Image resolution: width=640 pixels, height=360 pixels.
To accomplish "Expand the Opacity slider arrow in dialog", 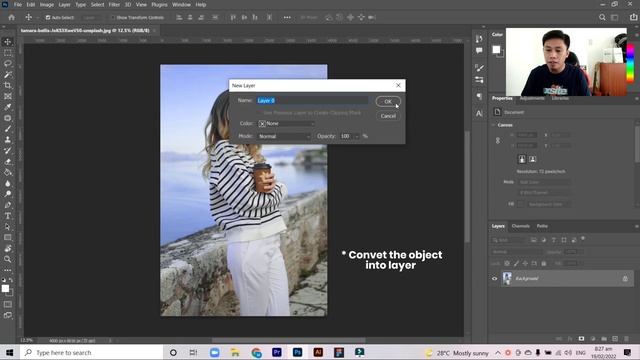I will [357, 136].
